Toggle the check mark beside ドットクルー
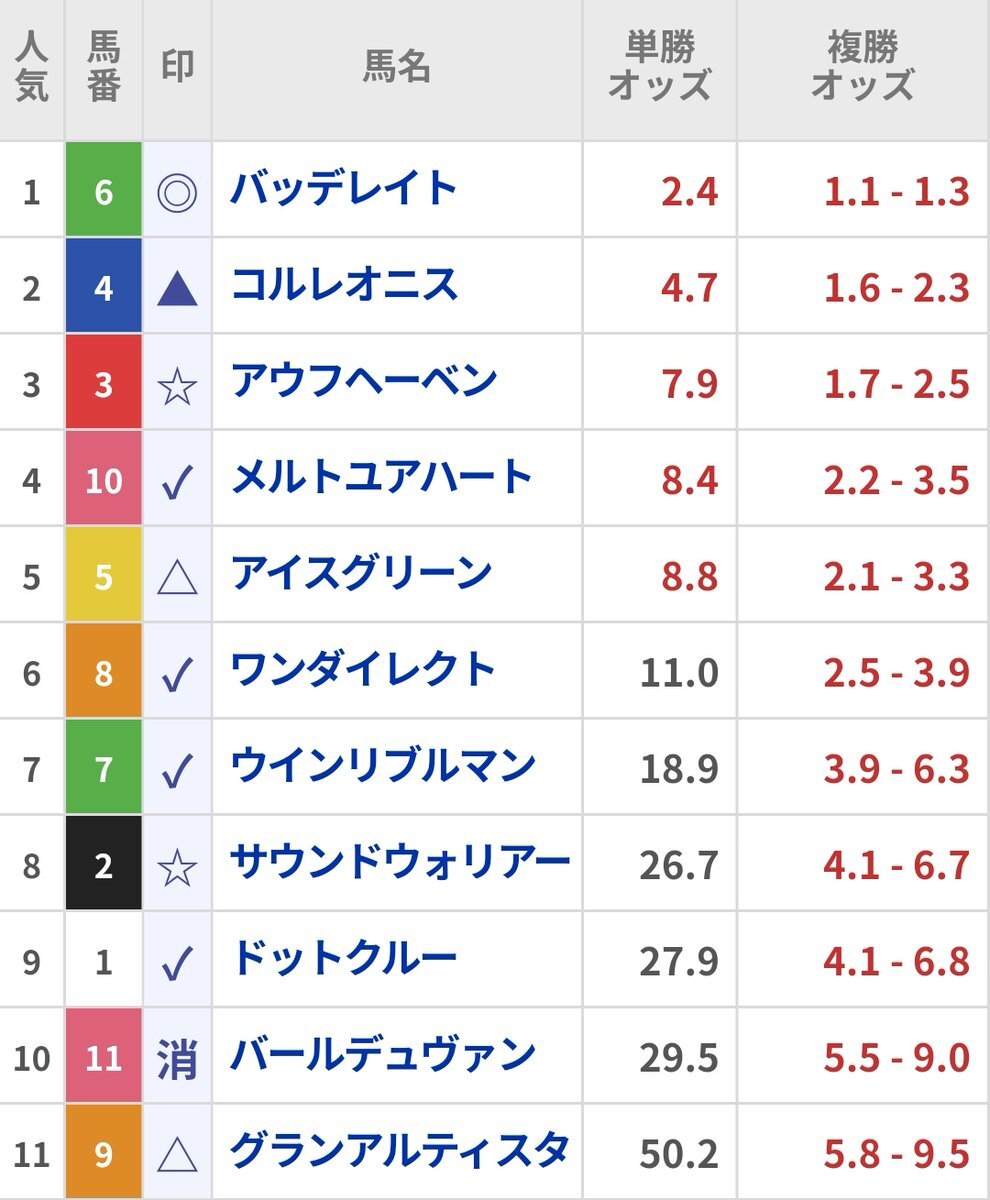The width and height of the screenshot is (990, 1200). click(177, 963)
